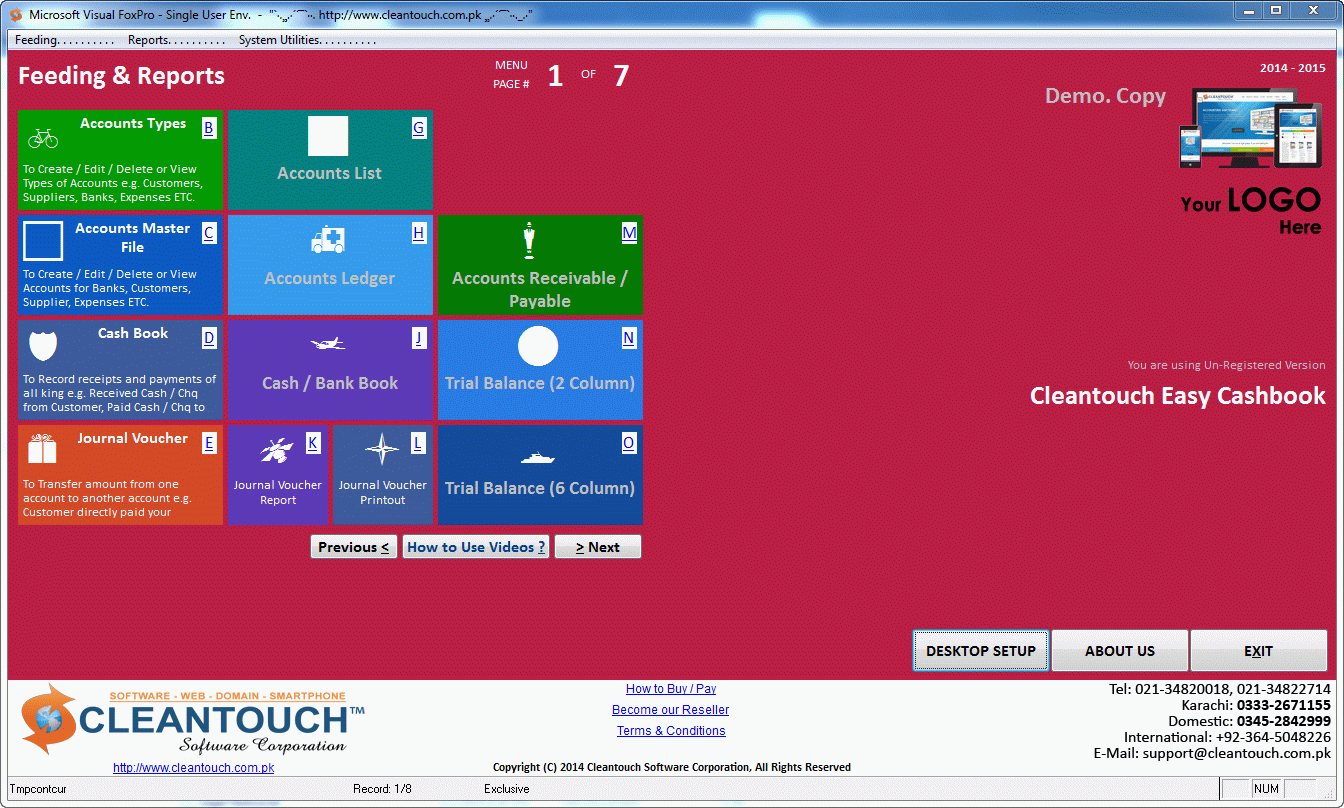Image resolution: width=1344 pixels, height=808 pixels.
Task: Click the Visual FoxPro fox icon in title bar
Action: coord(16,15)
